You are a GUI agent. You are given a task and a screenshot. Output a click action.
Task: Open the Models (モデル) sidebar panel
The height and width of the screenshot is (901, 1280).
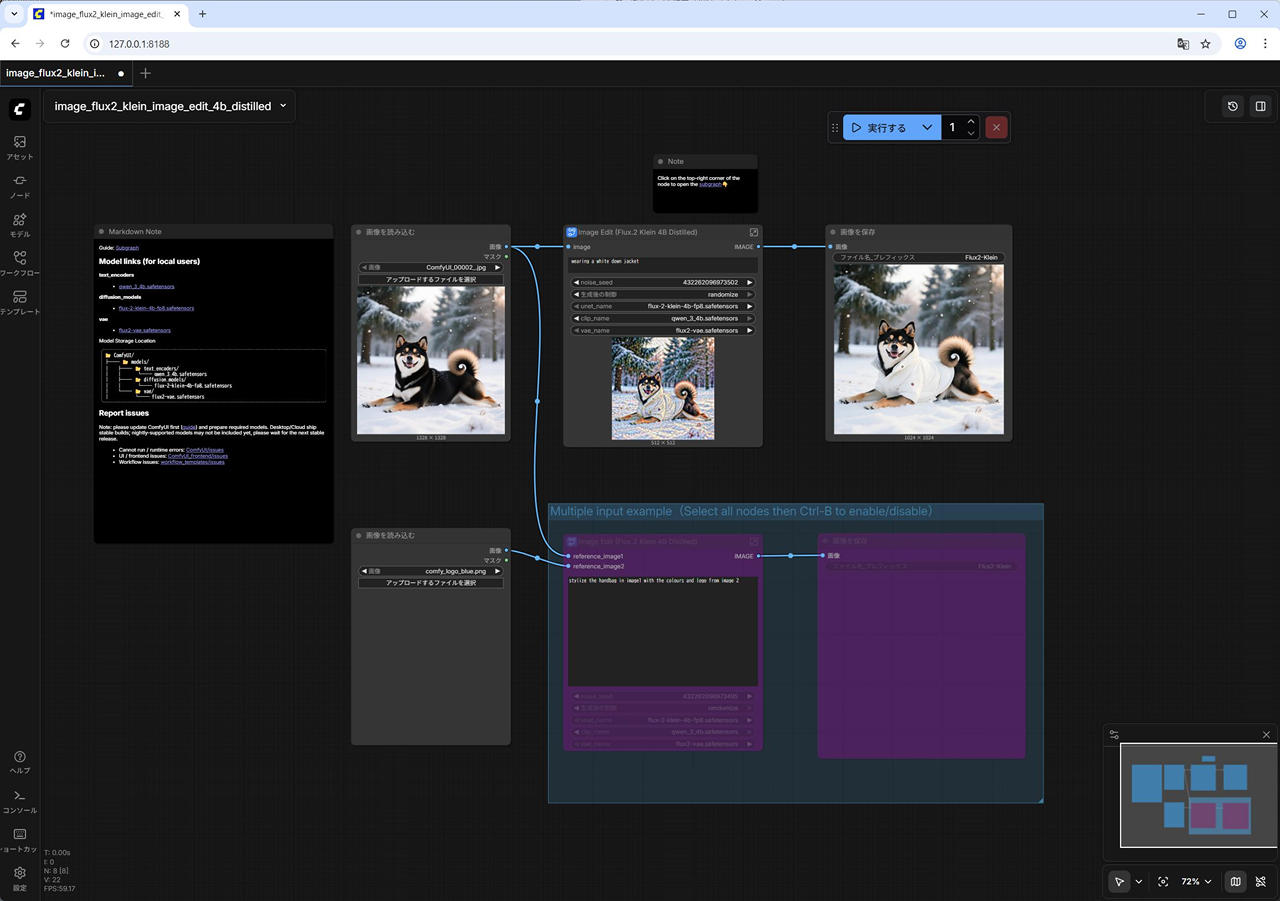coord(19,225)
